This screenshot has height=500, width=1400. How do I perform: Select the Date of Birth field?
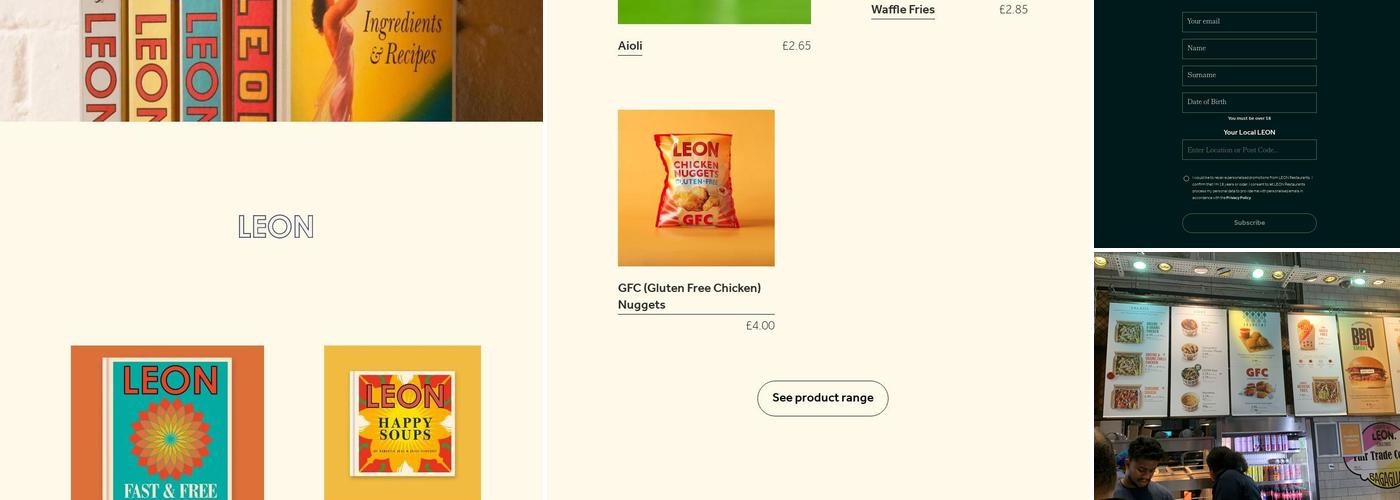pos(1249,103)
